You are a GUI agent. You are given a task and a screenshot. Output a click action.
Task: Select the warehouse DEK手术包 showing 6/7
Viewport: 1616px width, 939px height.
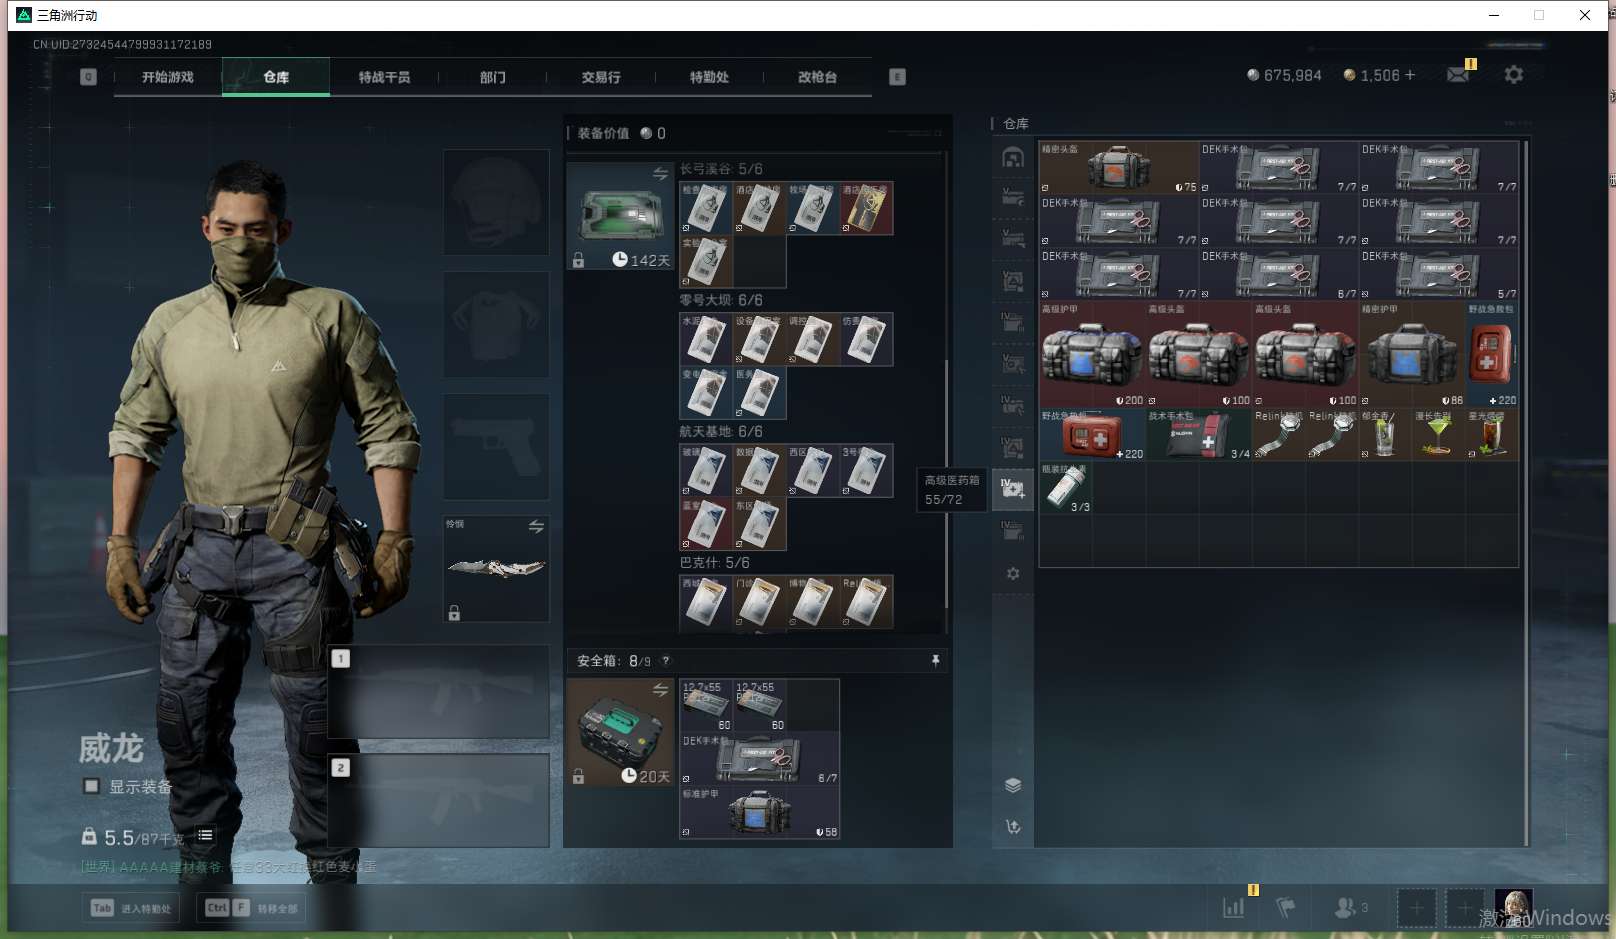pyautogui.click(x=1279, y=274)
